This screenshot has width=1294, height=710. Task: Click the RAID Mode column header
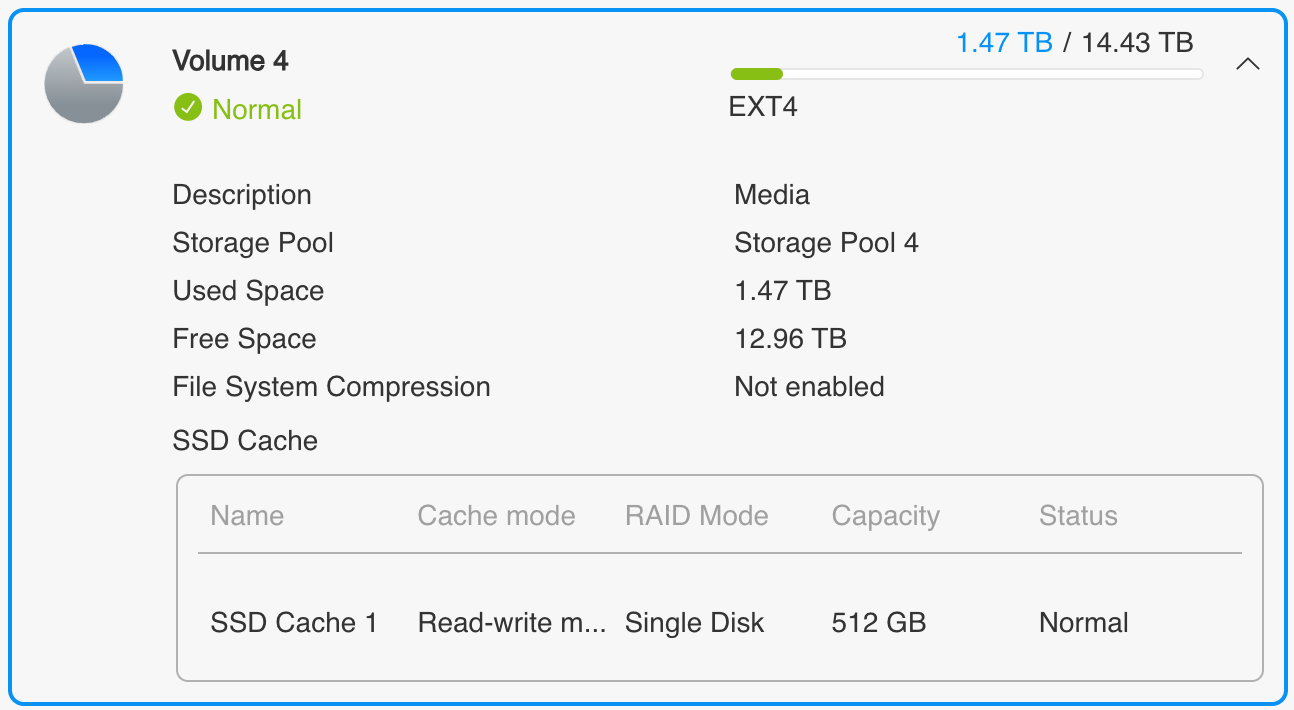696,516
